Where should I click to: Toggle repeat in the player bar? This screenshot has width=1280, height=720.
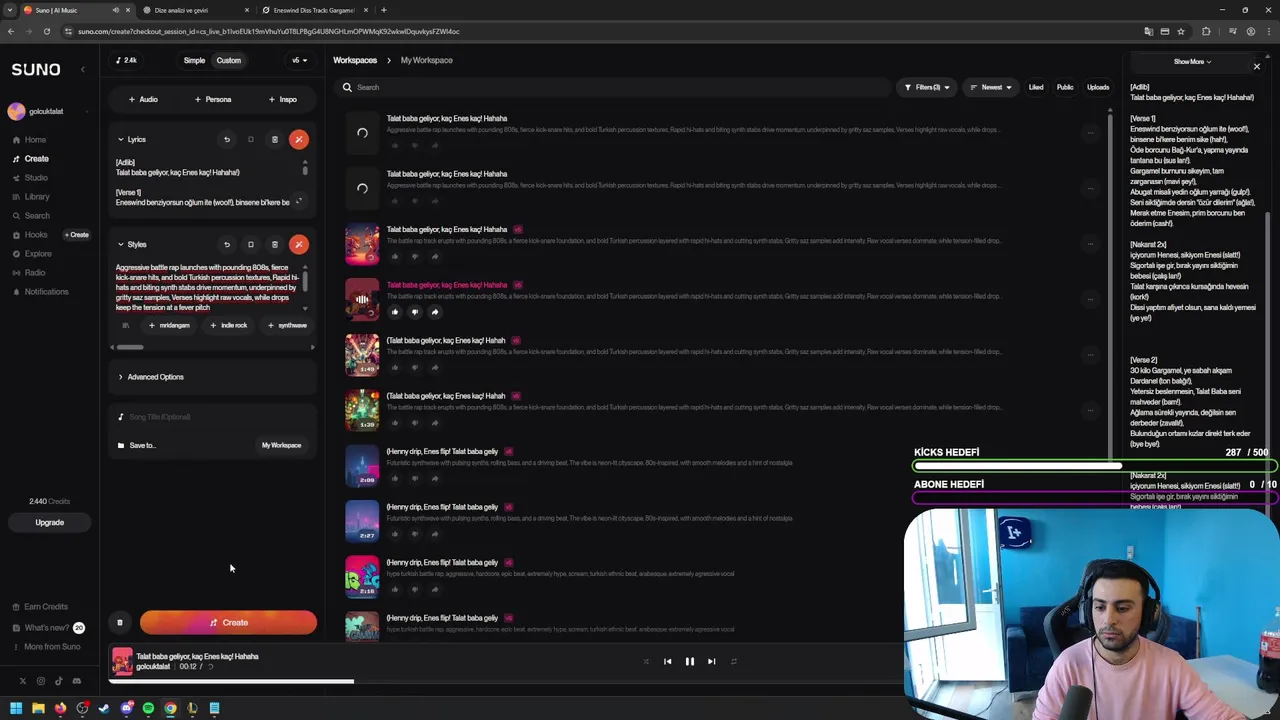(x=733, y=661)
